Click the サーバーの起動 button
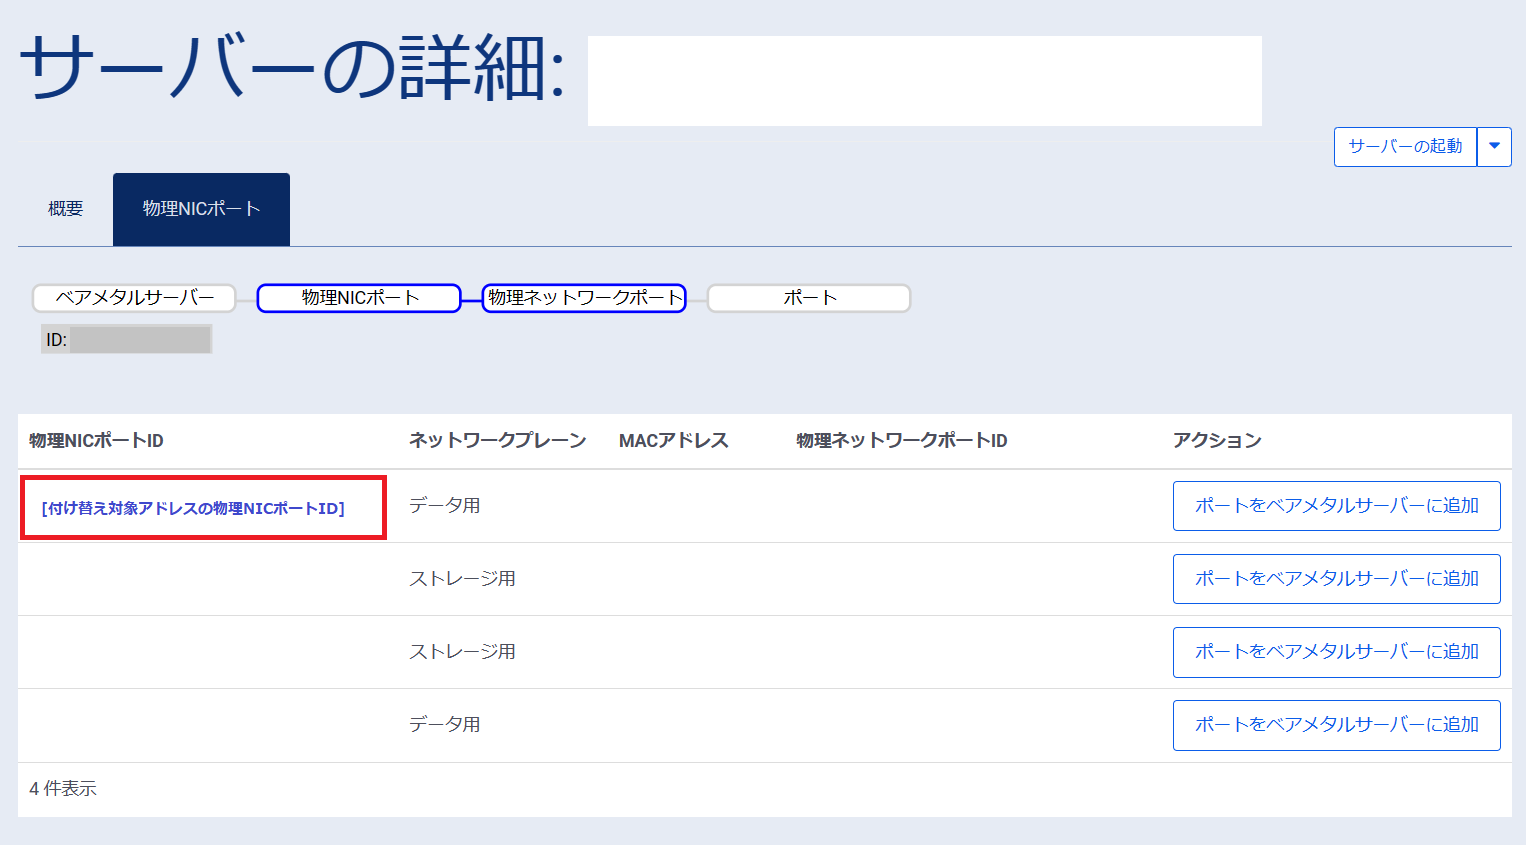Viewport: 1526px width, 845px height. click(x=1405, y=147)
